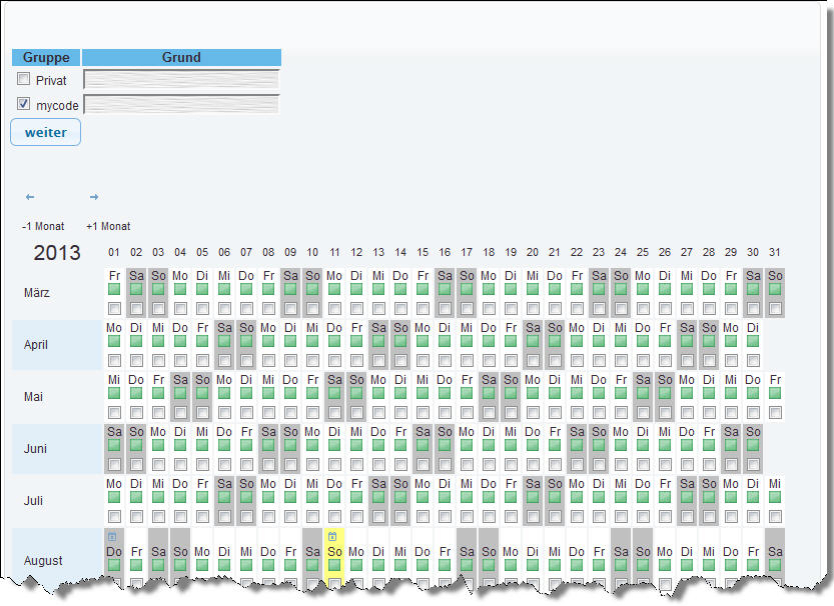Click green status square for Juni 01
Image resolution: width=834 pixels, height=606 pixels.
pyautogui.click(x=114, y=445)
